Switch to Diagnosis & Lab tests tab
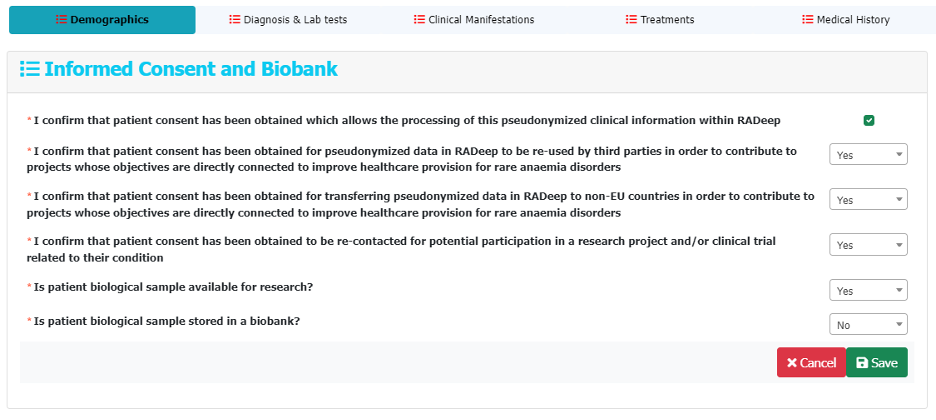Screen dimensions: 936x420 click(288, 20)
